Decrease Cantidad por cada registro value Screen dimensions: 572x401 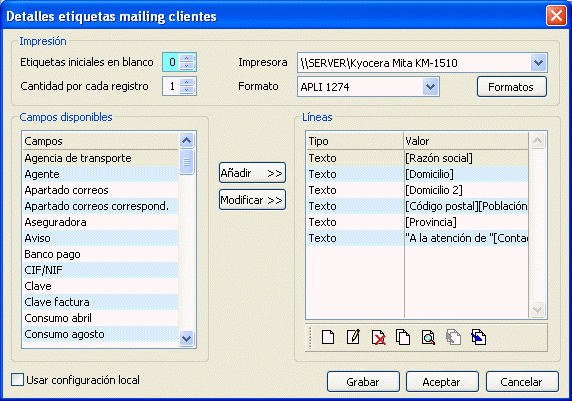point(187,90)
